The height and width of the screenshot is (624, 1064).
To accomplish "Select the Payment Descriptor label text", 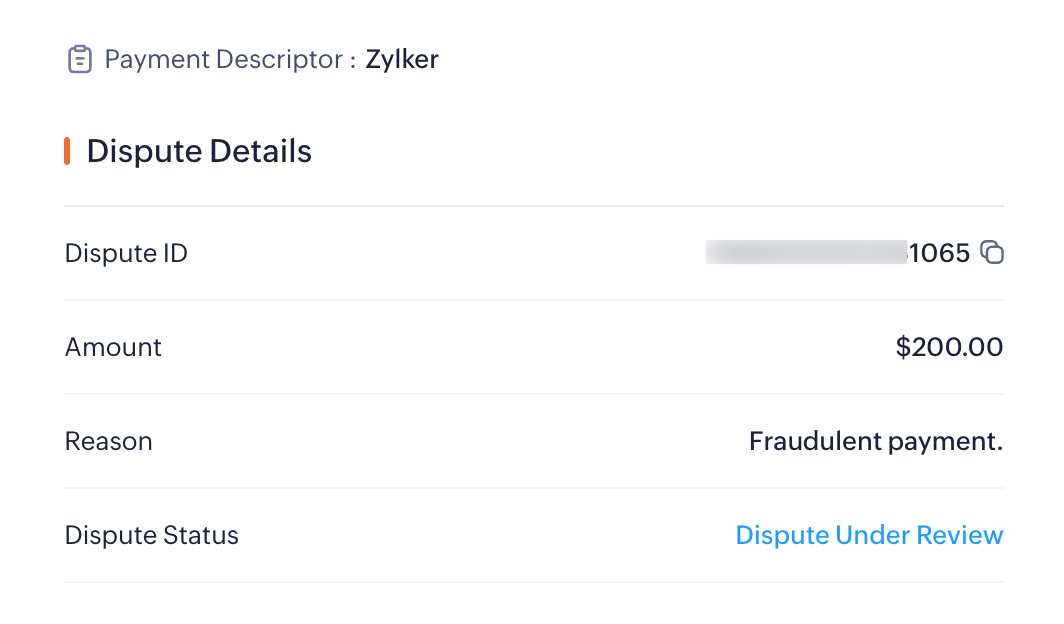I will [230, 60].
